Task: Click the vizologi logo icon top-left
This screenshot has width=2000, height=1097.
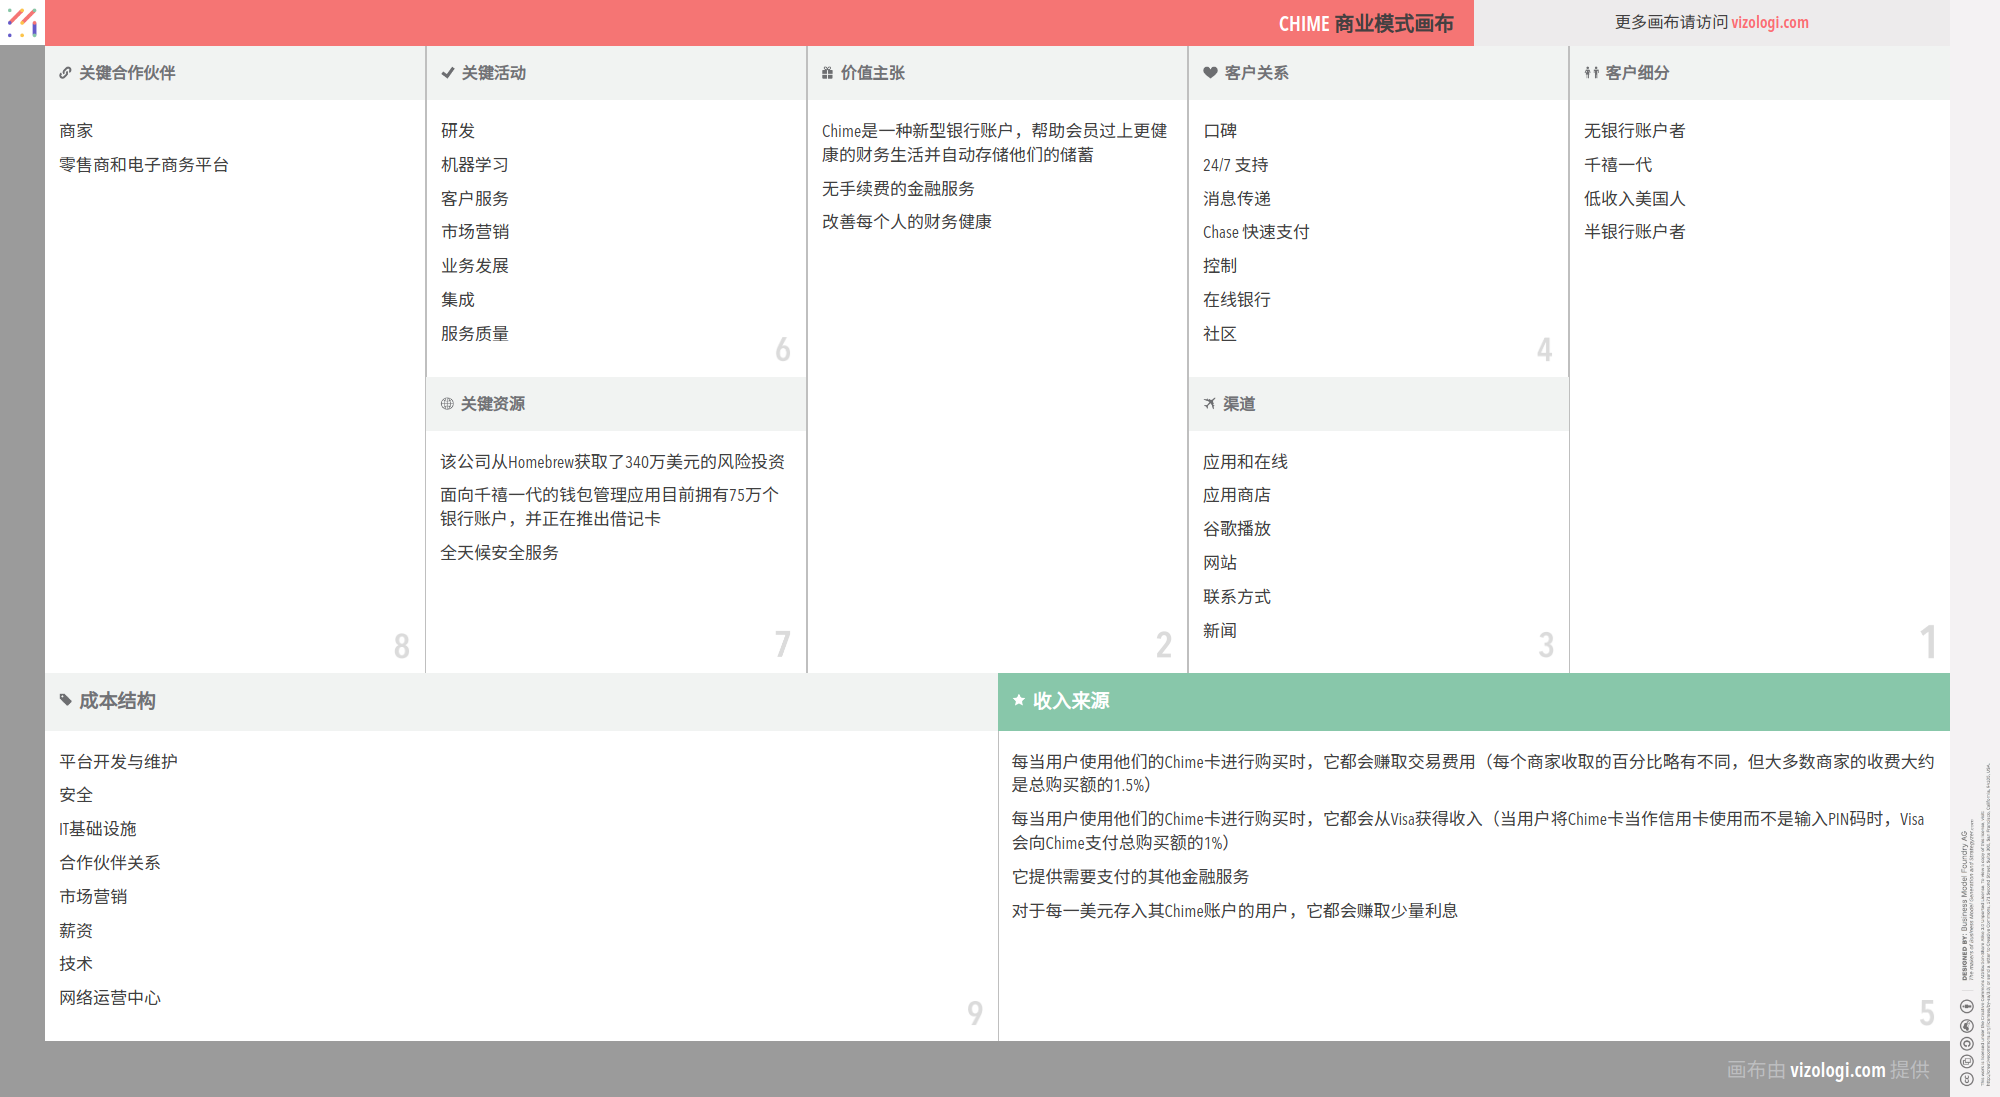Action: click(x=22, y=22)
